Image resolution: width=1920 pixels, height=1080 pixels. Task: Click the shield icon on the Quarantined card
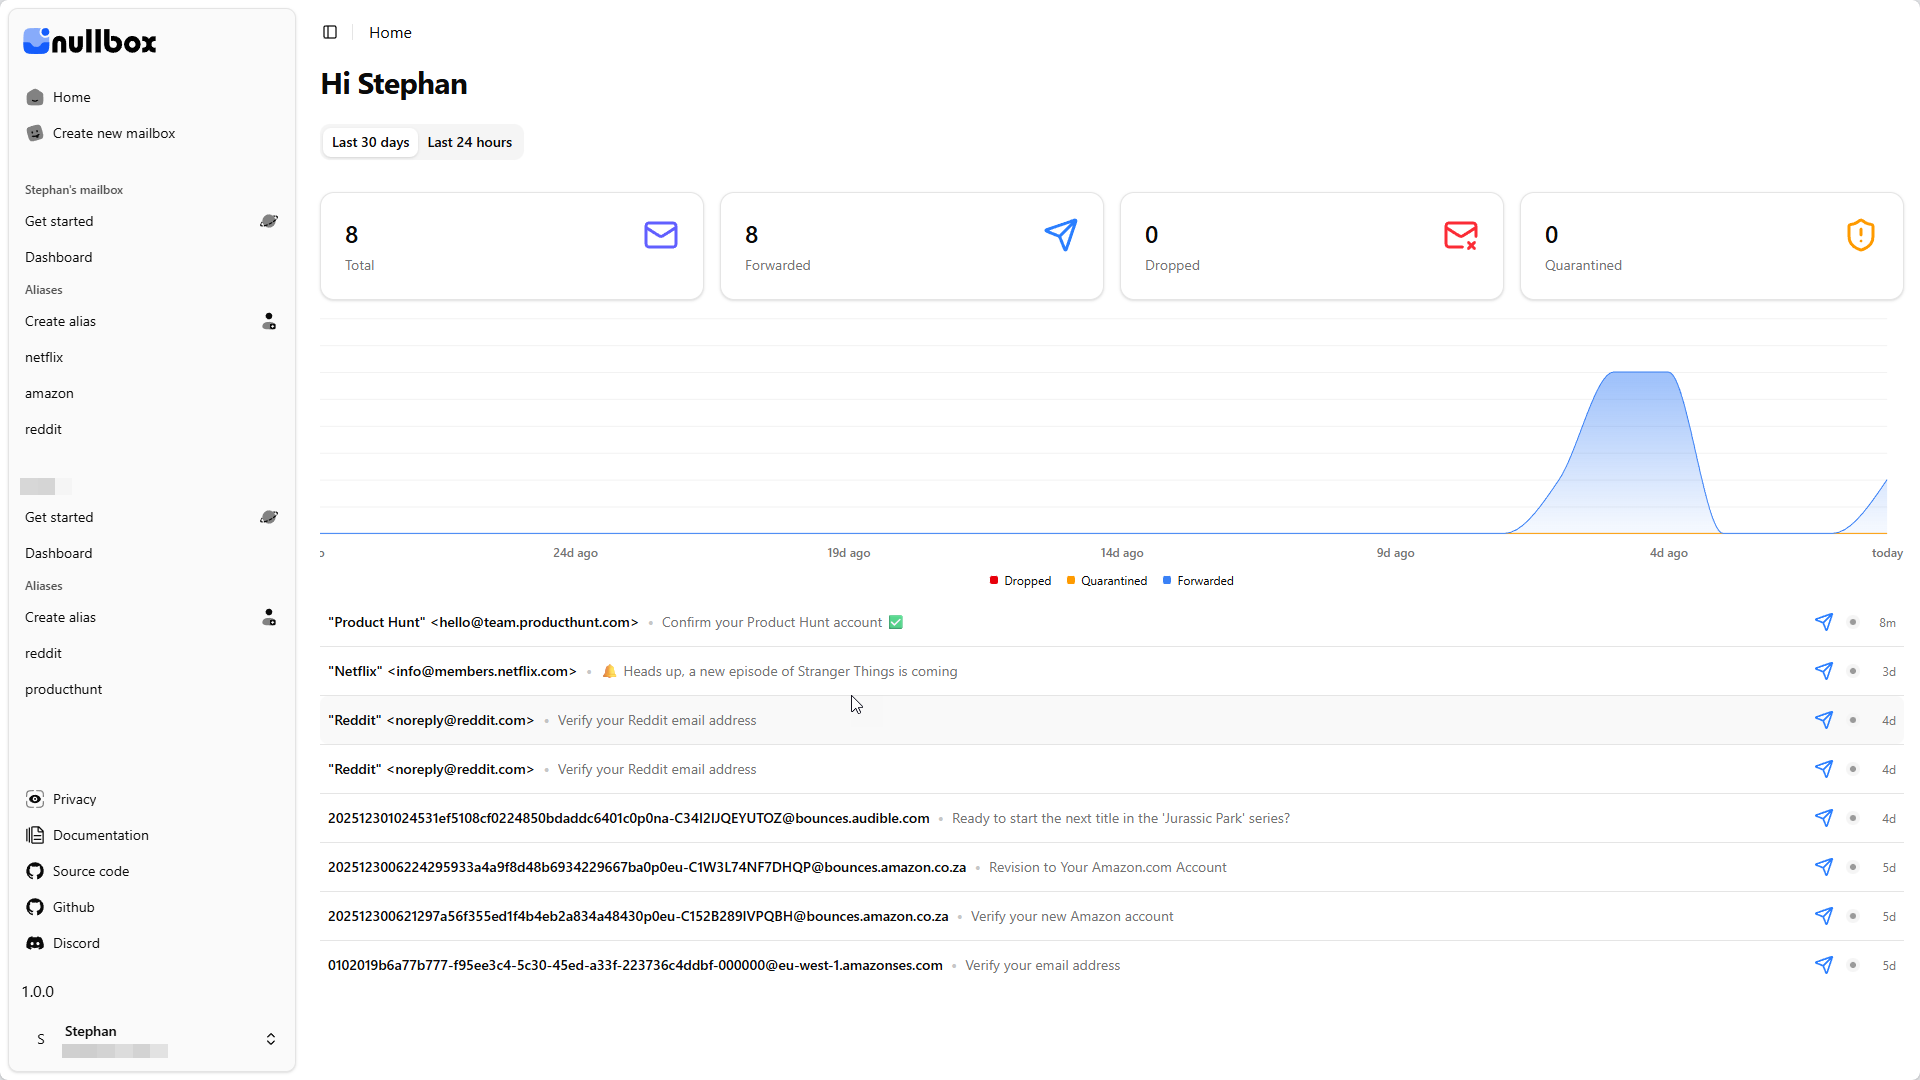pos(1860,235)
